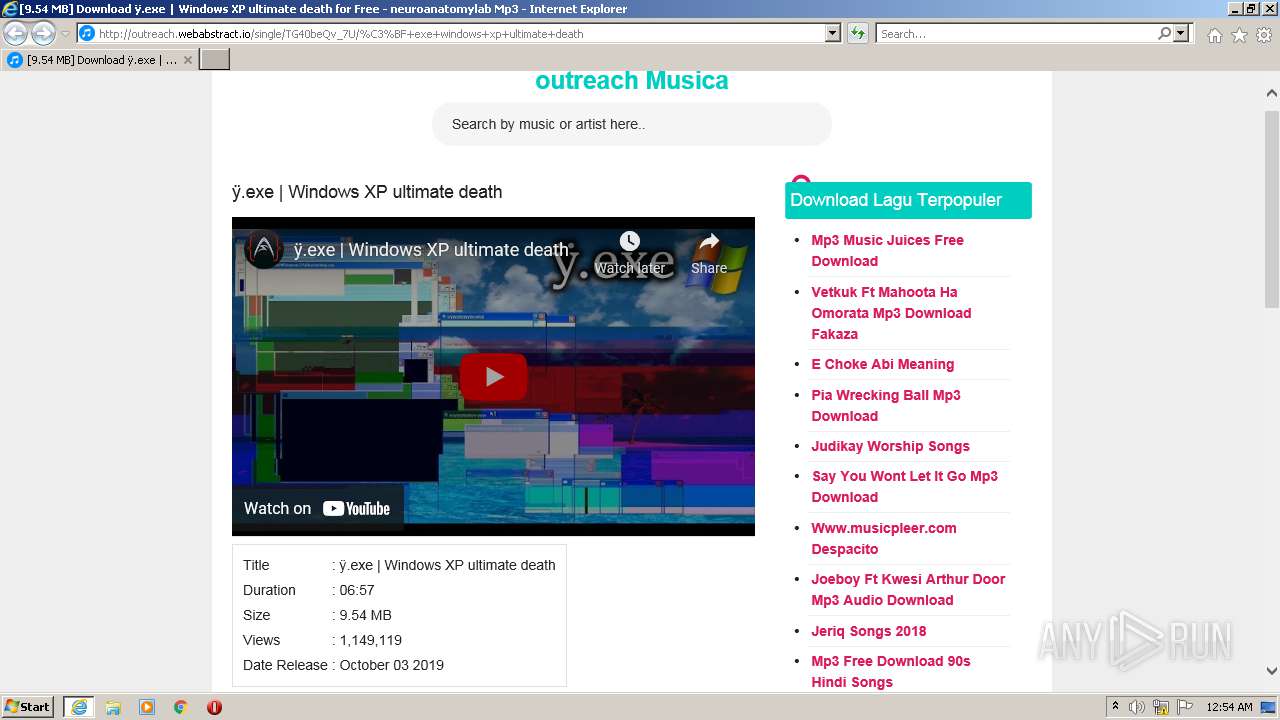
Task: Go forward with the browser Forward arrow
Action: pos(43,34)
